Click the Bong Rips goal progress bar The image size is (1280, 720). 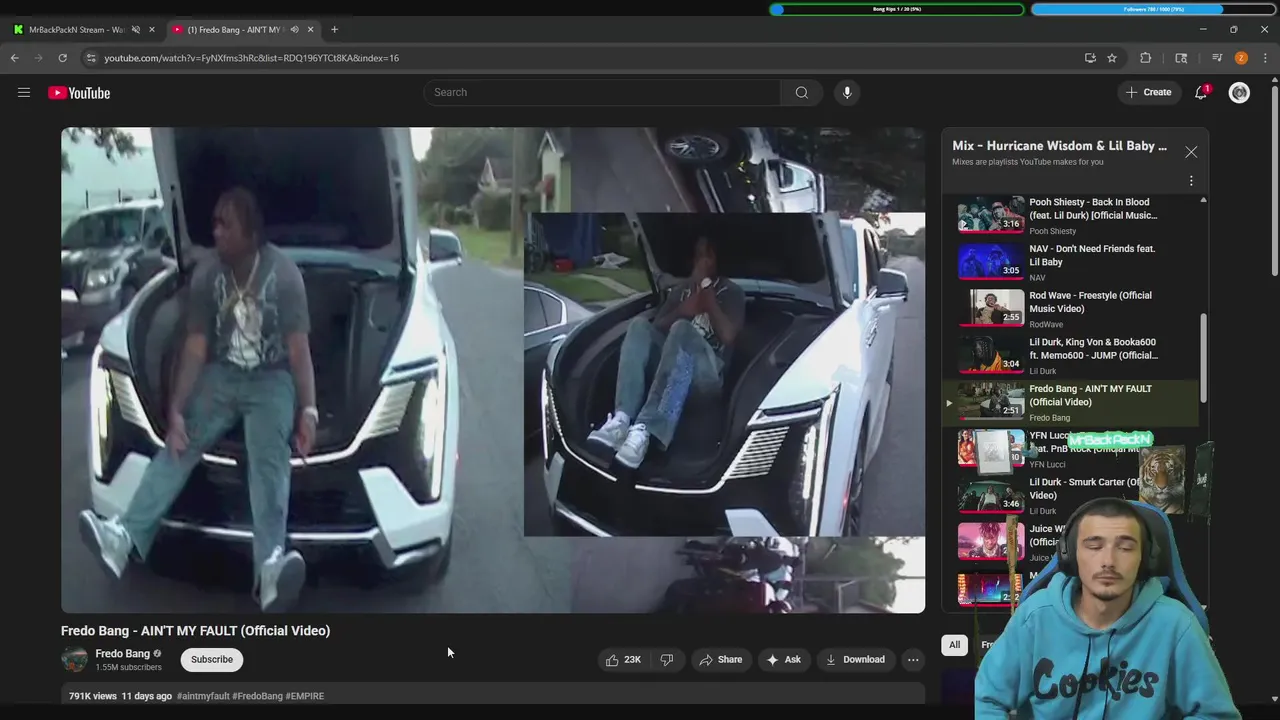point(897,9)
